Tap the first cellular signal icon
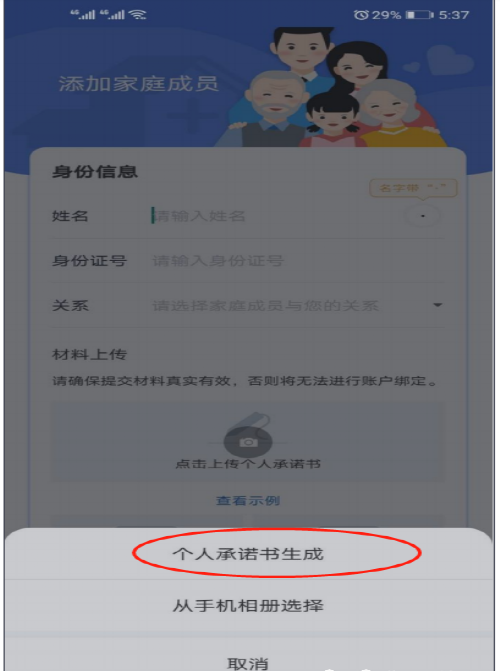Image resolution: width=501 pixels, height=671 pixels. (83, 15)
